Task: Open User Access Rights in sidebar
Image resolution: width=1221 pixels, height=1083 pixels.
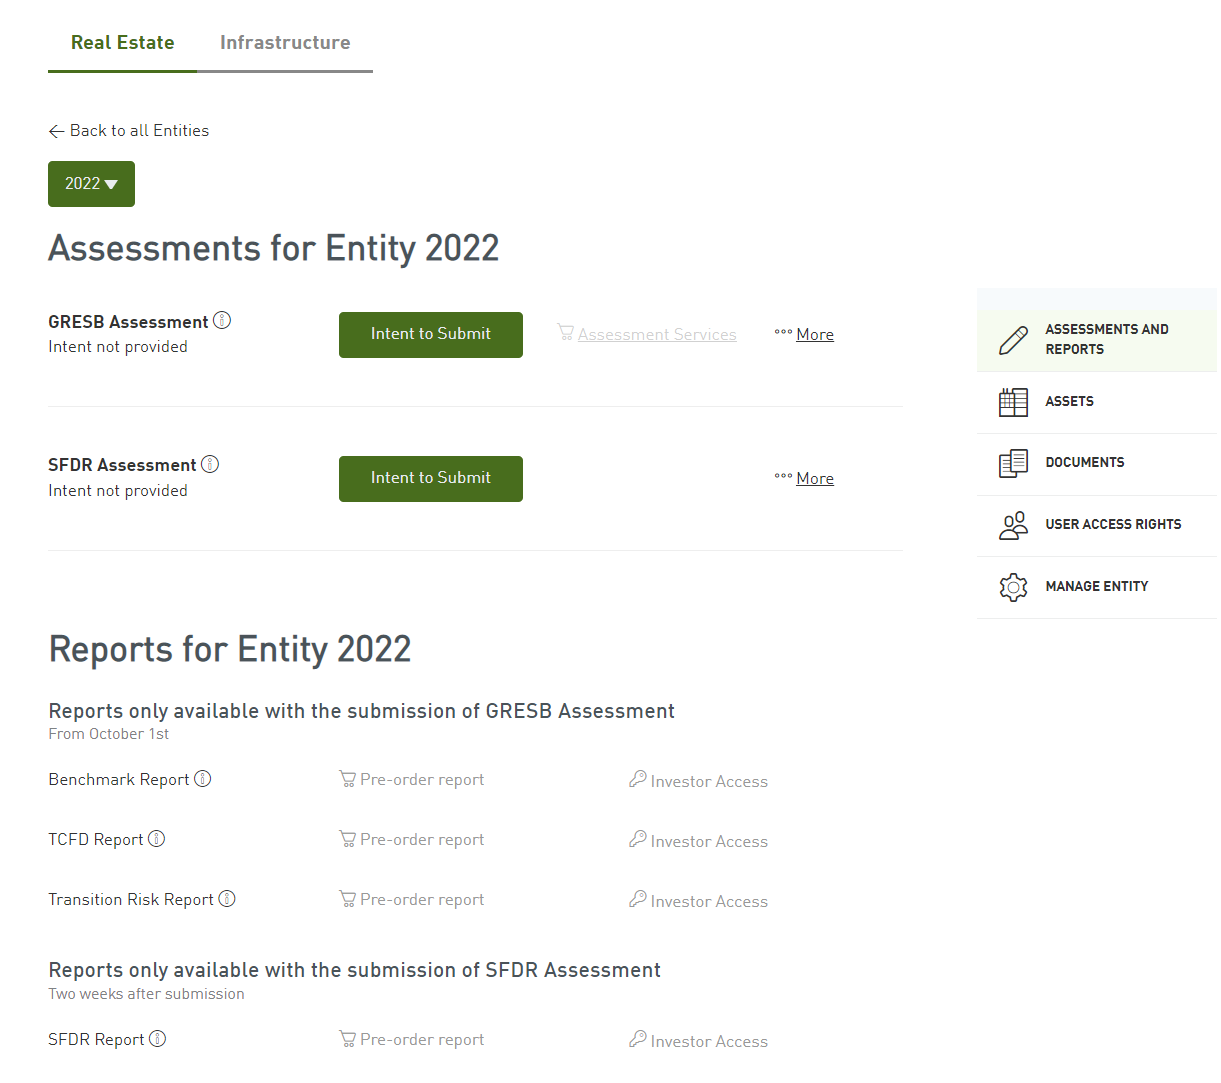Action: (x=1097, y=525)
